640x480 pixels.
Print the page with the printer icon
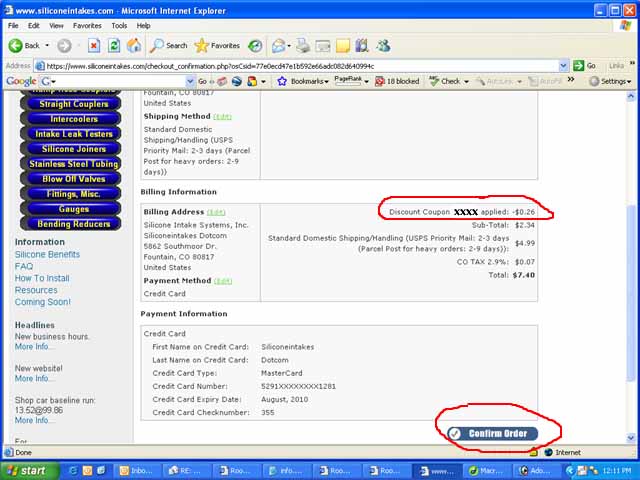click(x=303, y=45)
